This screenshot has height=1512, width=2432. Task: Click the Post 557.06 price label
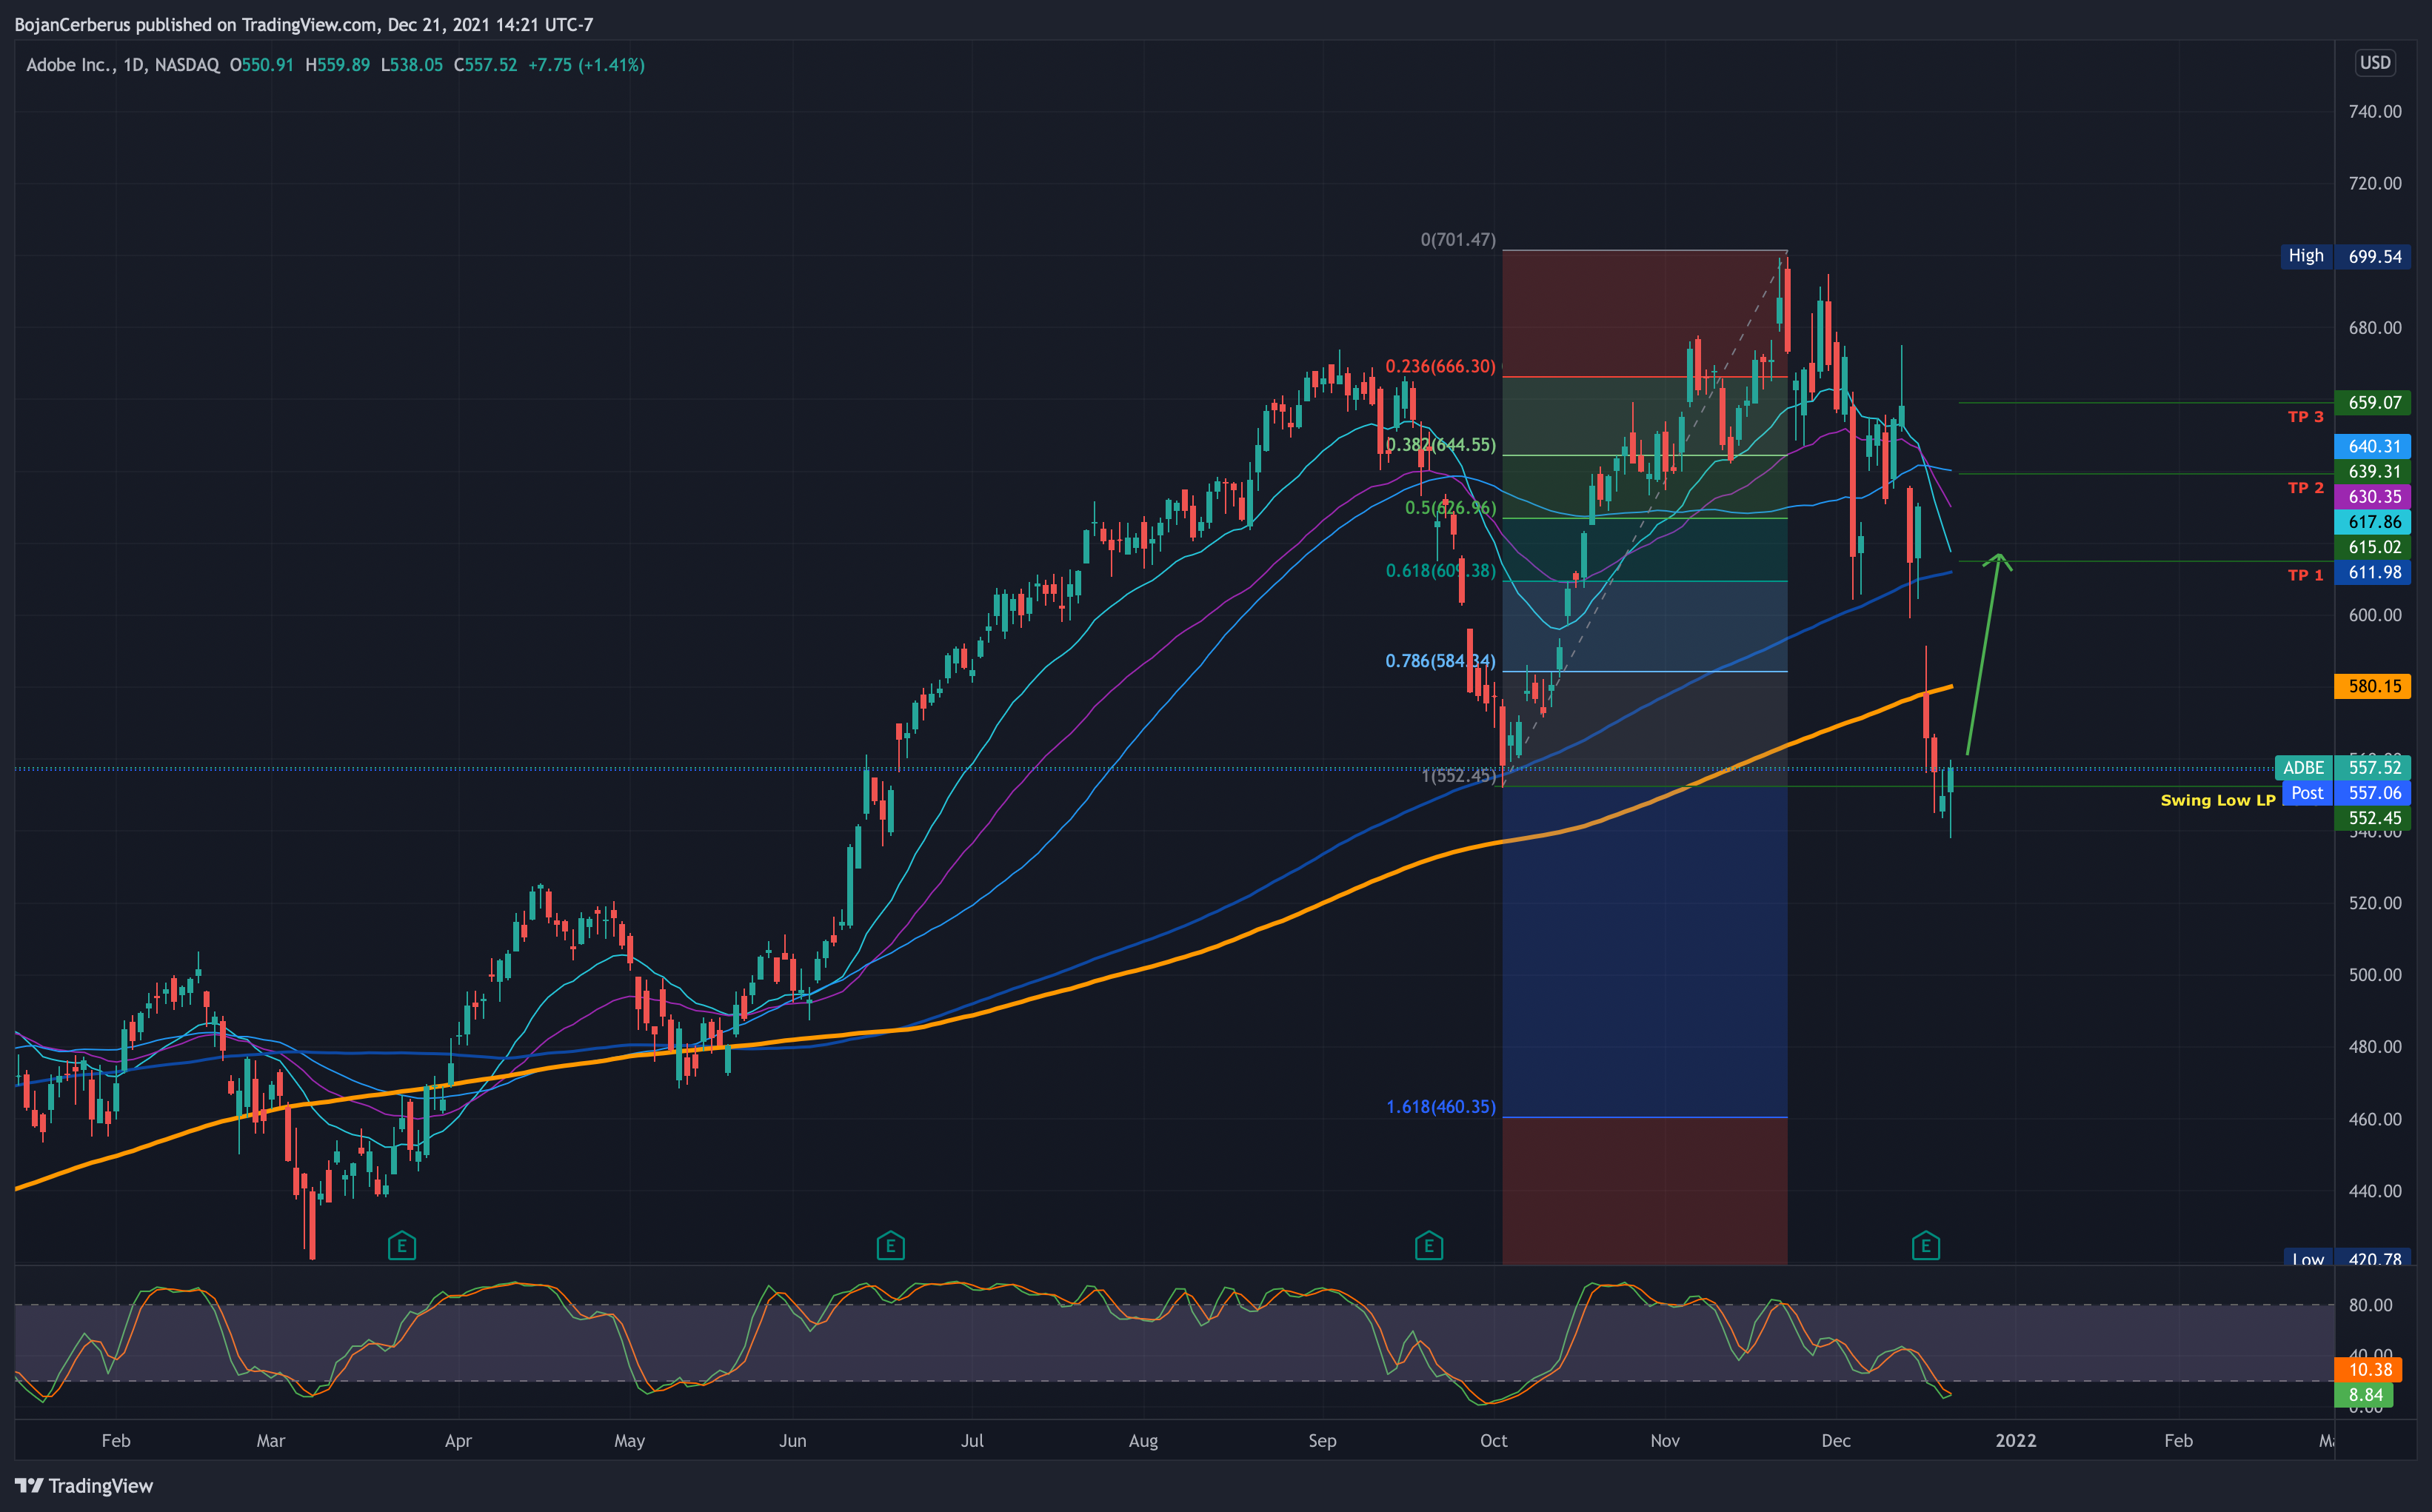point(2346,793)
